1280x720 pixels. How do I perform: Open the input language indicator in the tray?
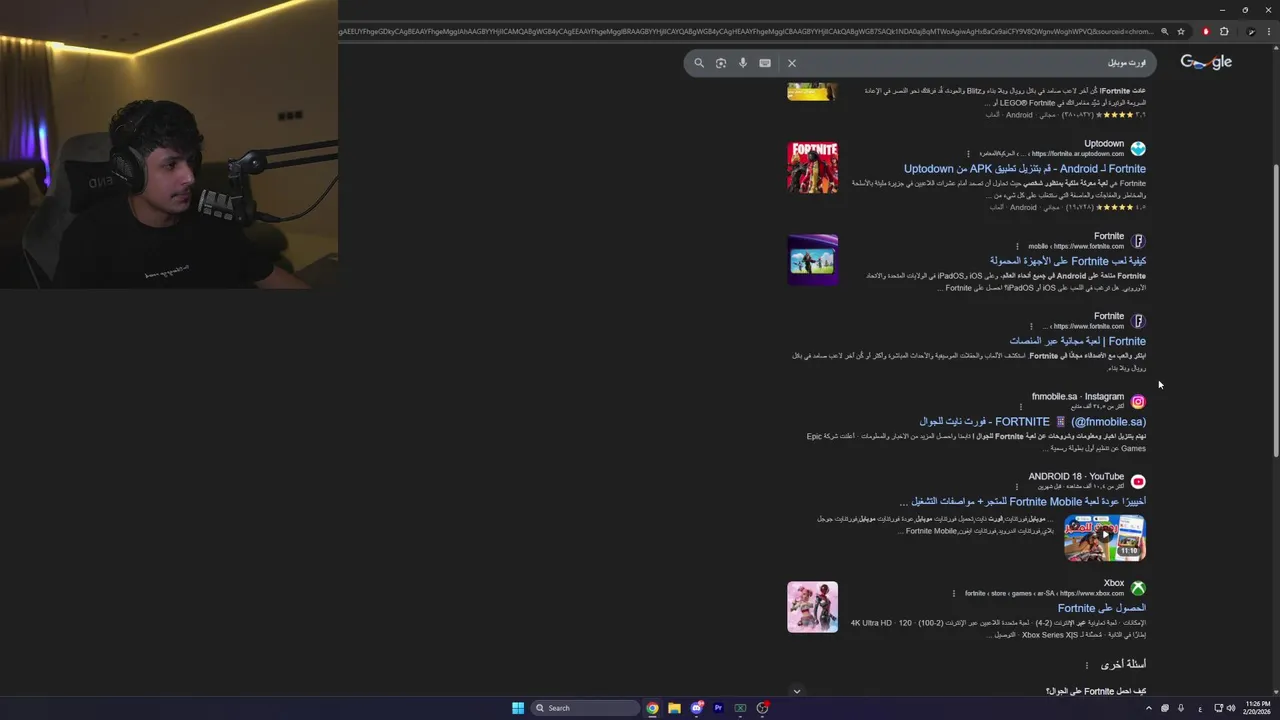1200,708
